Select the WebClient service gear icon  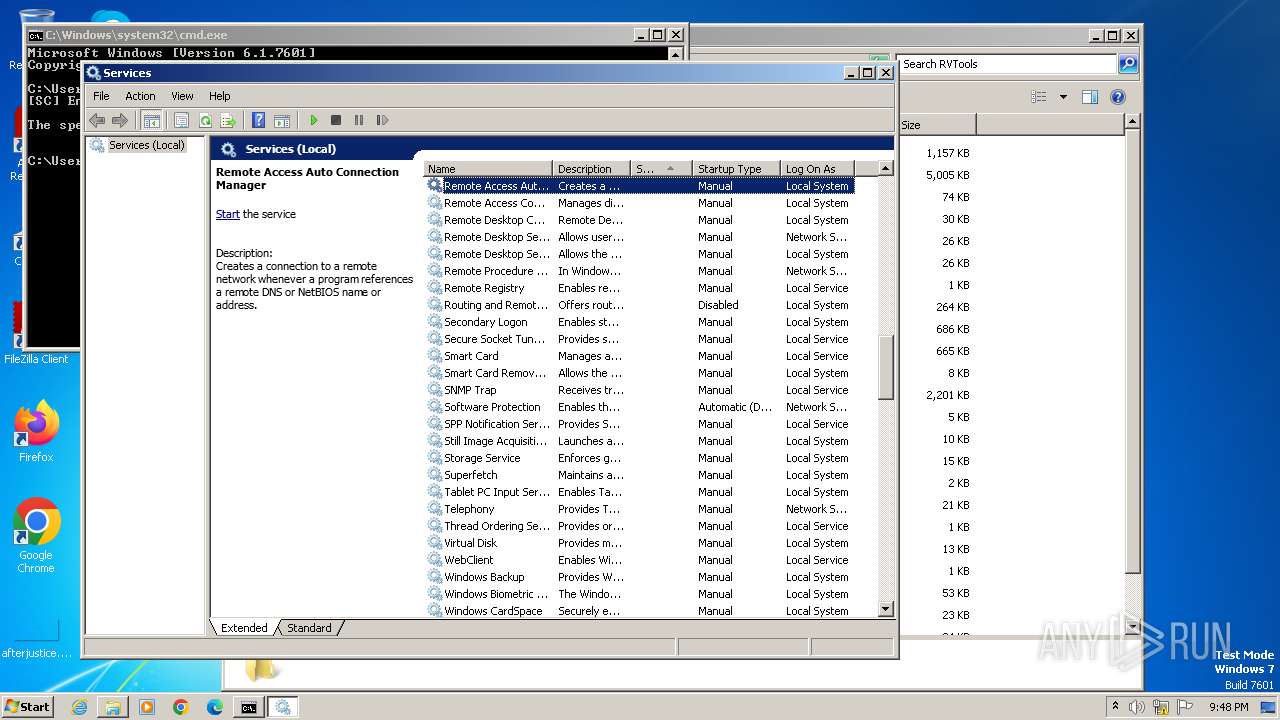click(435, 559)
